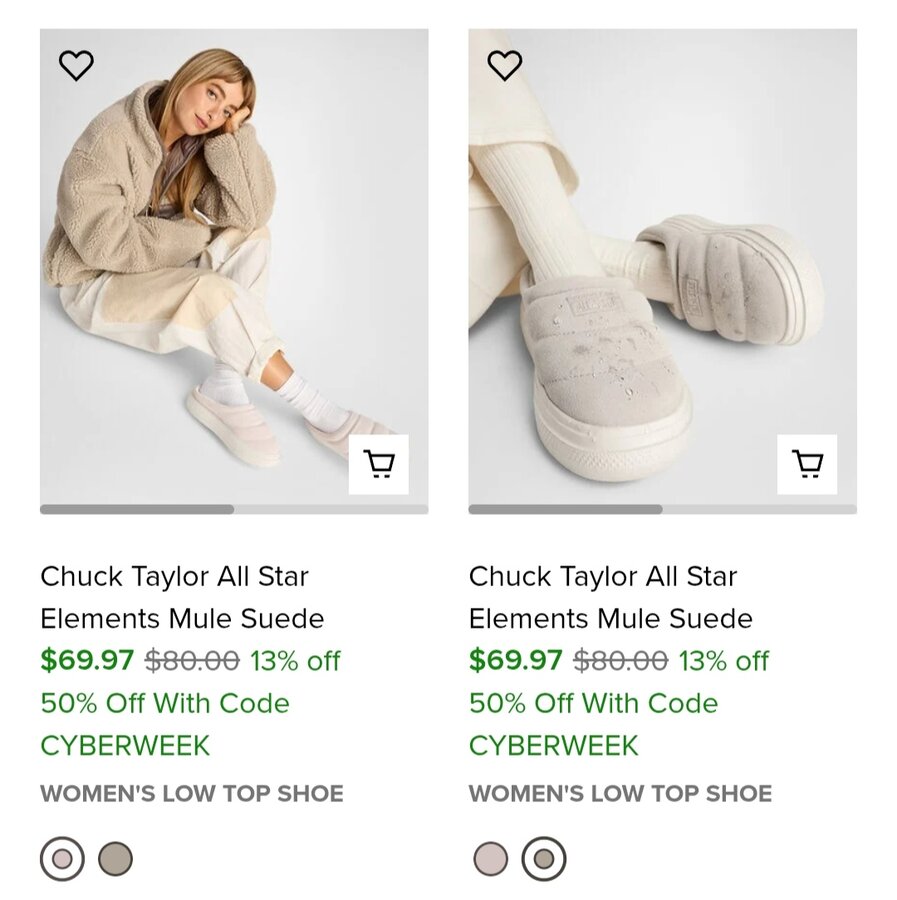Choose the pink swatch on right product
The image size is (897, 900).
coord(491,858)
